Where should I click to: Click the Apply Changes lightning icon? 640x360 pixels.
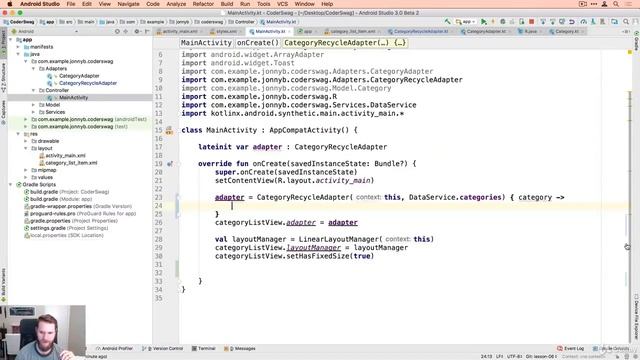493,22
